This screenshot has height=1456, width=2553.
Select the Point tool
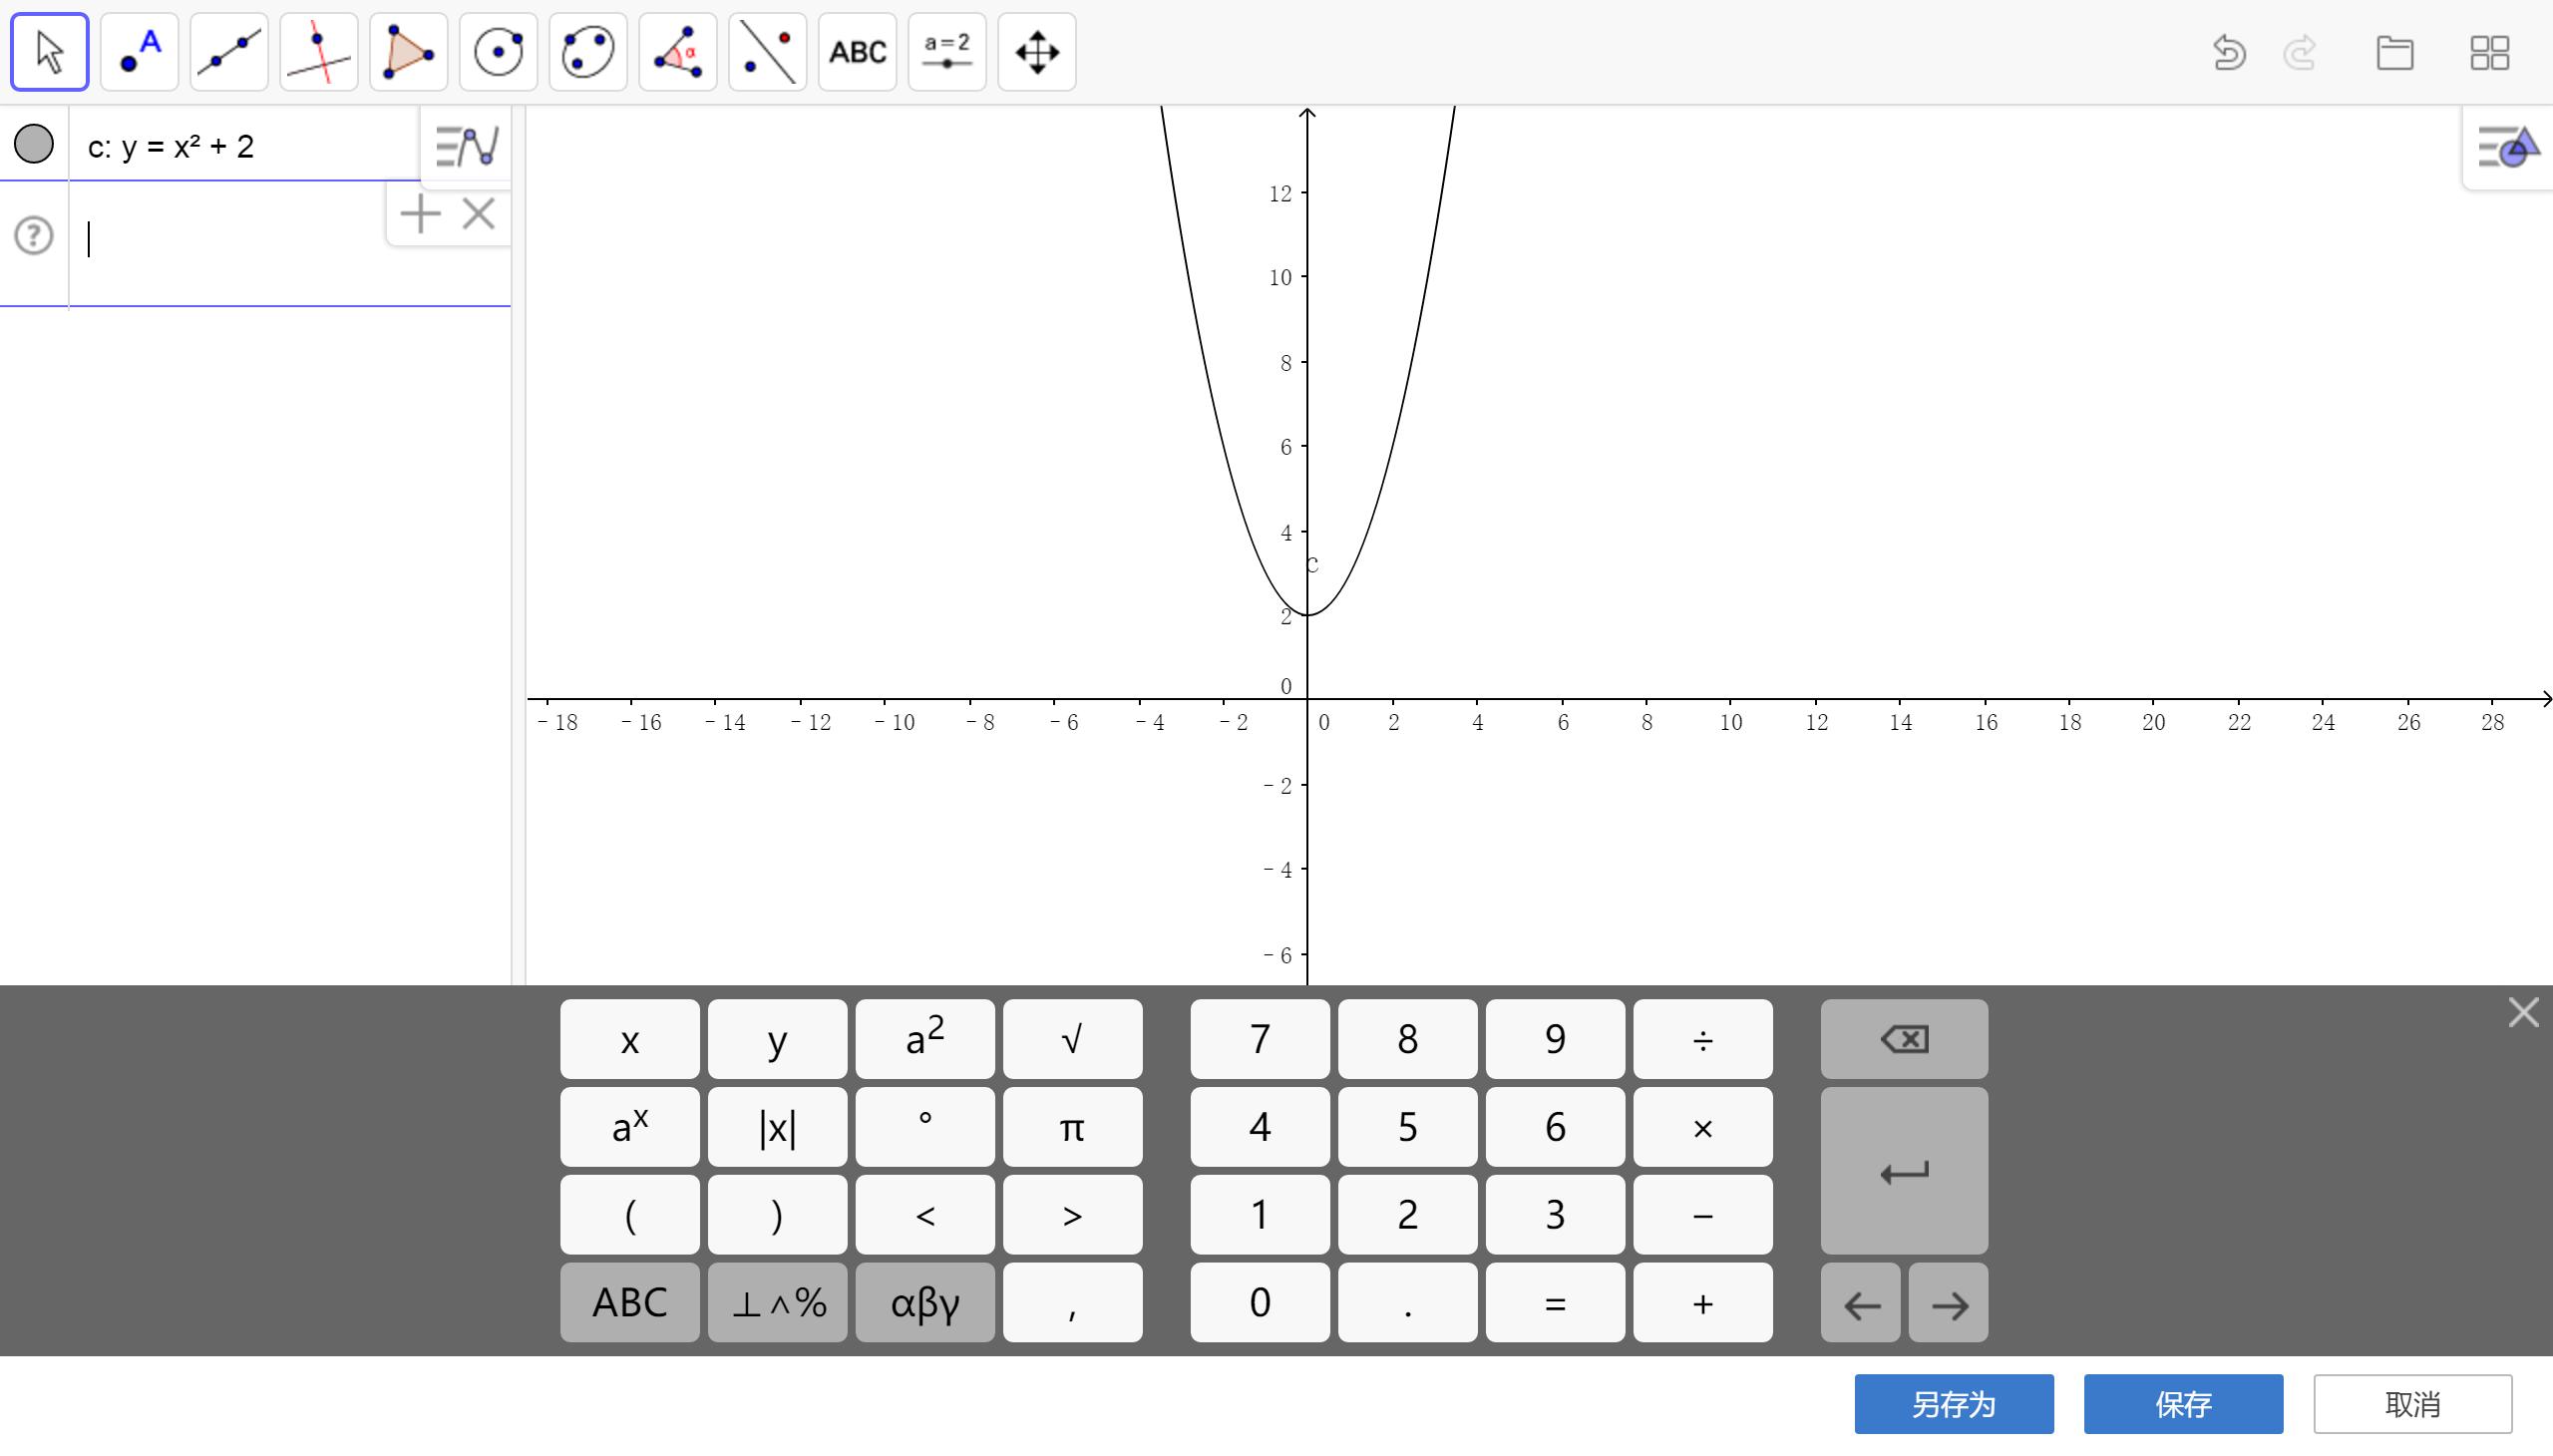139,52
